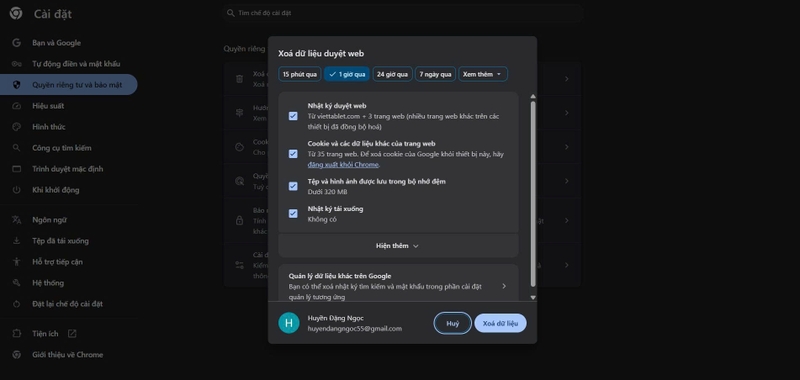Viewport: 800px width, 380px height.
Task: Open the Xem thêm time range dropdown
Action: (x=483, y=74)
